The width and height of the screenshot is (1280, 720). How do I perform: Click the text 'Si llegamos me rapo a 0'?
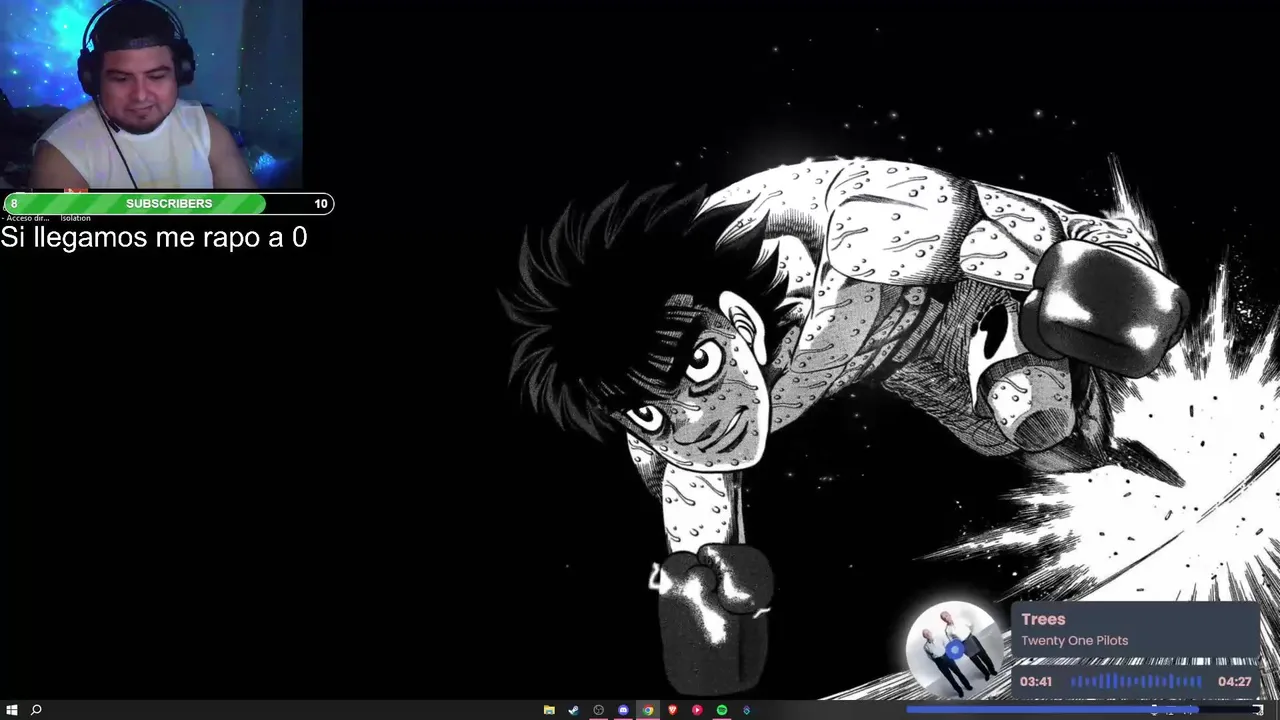point(154,238)
